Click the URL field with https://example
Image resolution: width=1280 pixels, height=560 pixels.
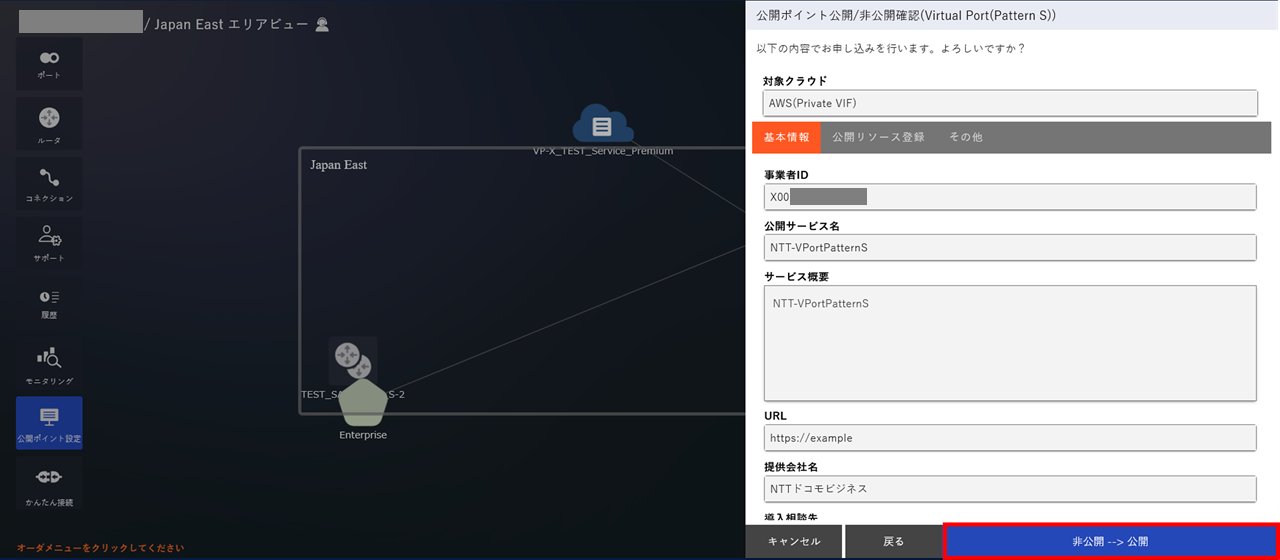(x=1010, y=438)
